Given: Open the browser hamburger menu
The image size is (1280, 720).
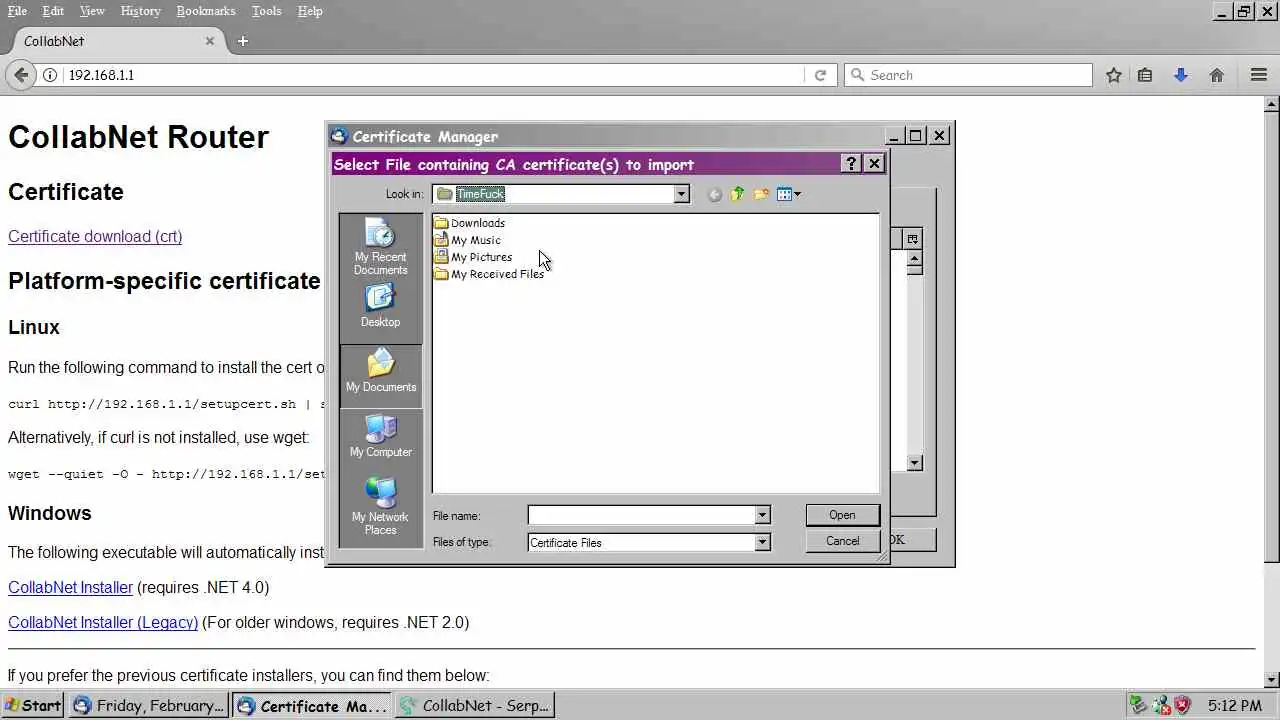Looking at the screenshot, I should 1259,75.
